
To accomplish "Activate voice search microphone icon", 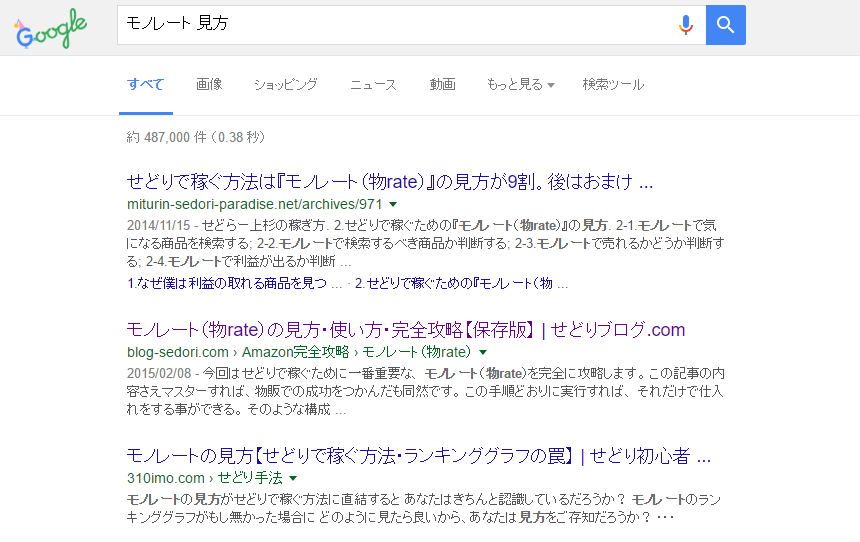I will point(686,25).
